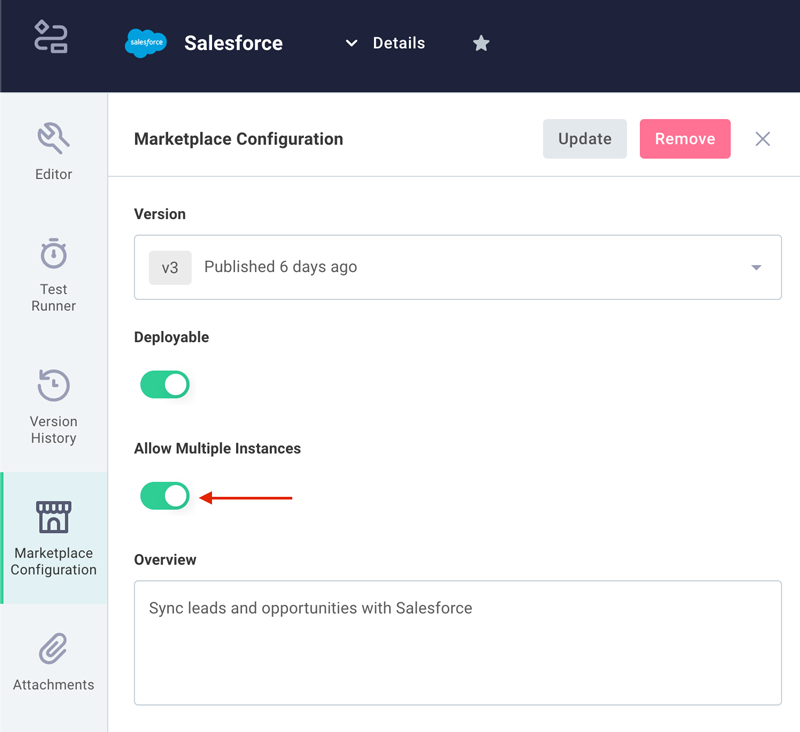Close the Marketplace Configuration panel
The image size is (800, 732).
(x=762, y=139)
